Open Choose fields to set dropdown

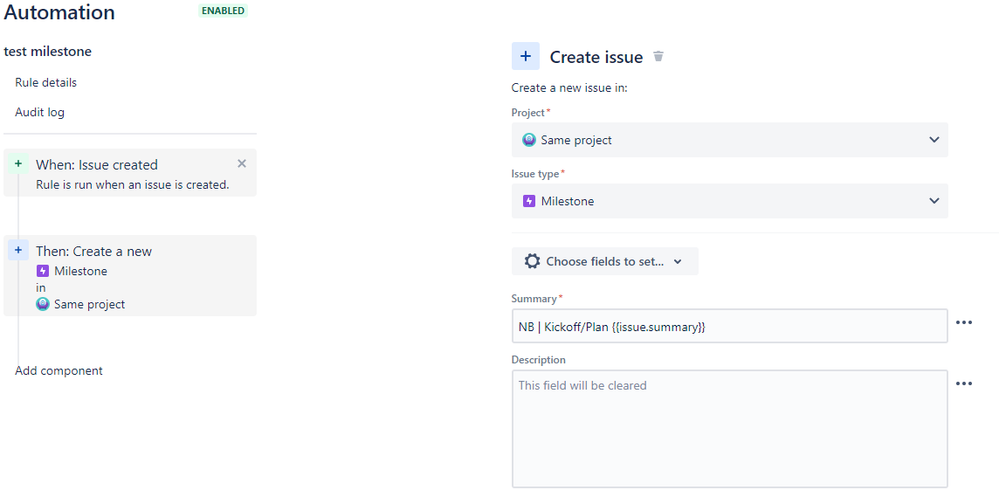[x=605, y=262]
